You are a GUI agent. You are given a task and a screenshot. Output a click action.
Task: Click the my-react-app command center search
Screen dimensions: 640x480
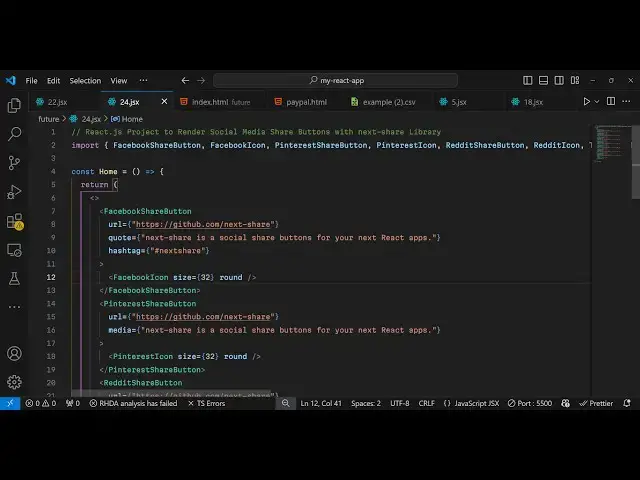click(x=336, y=80)
